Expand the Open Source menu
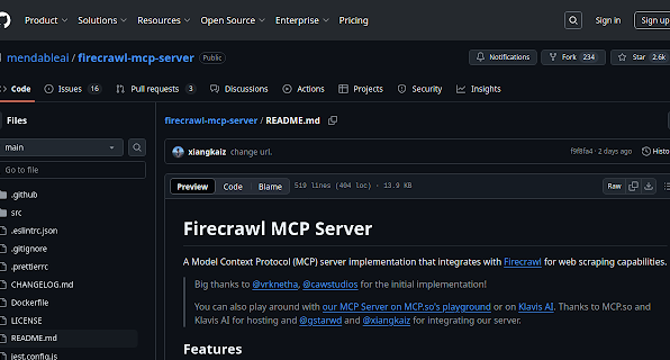 click(232, 20)
